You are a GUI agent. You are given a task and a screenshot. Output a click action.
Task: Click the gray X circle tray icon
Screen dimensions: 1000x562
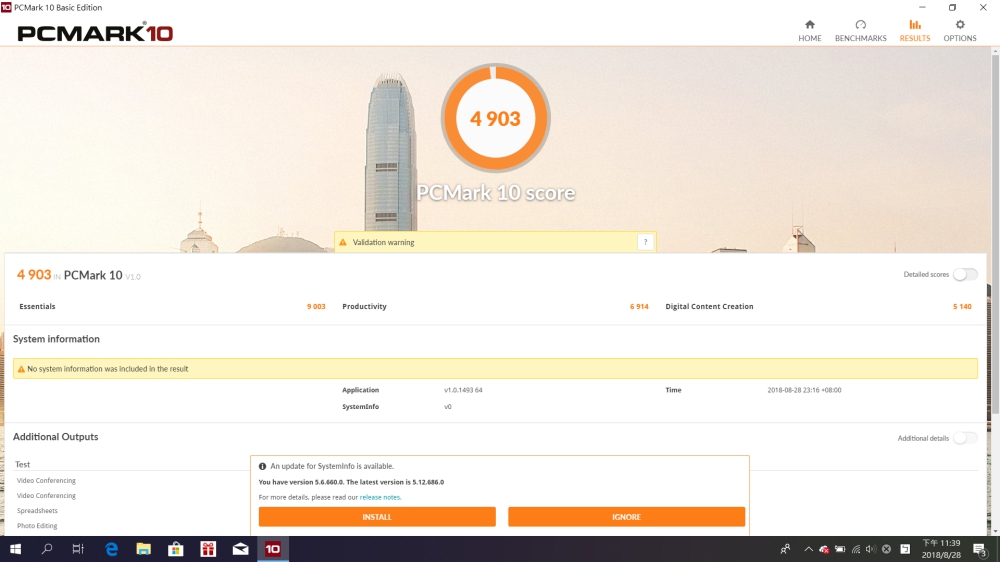886,549
